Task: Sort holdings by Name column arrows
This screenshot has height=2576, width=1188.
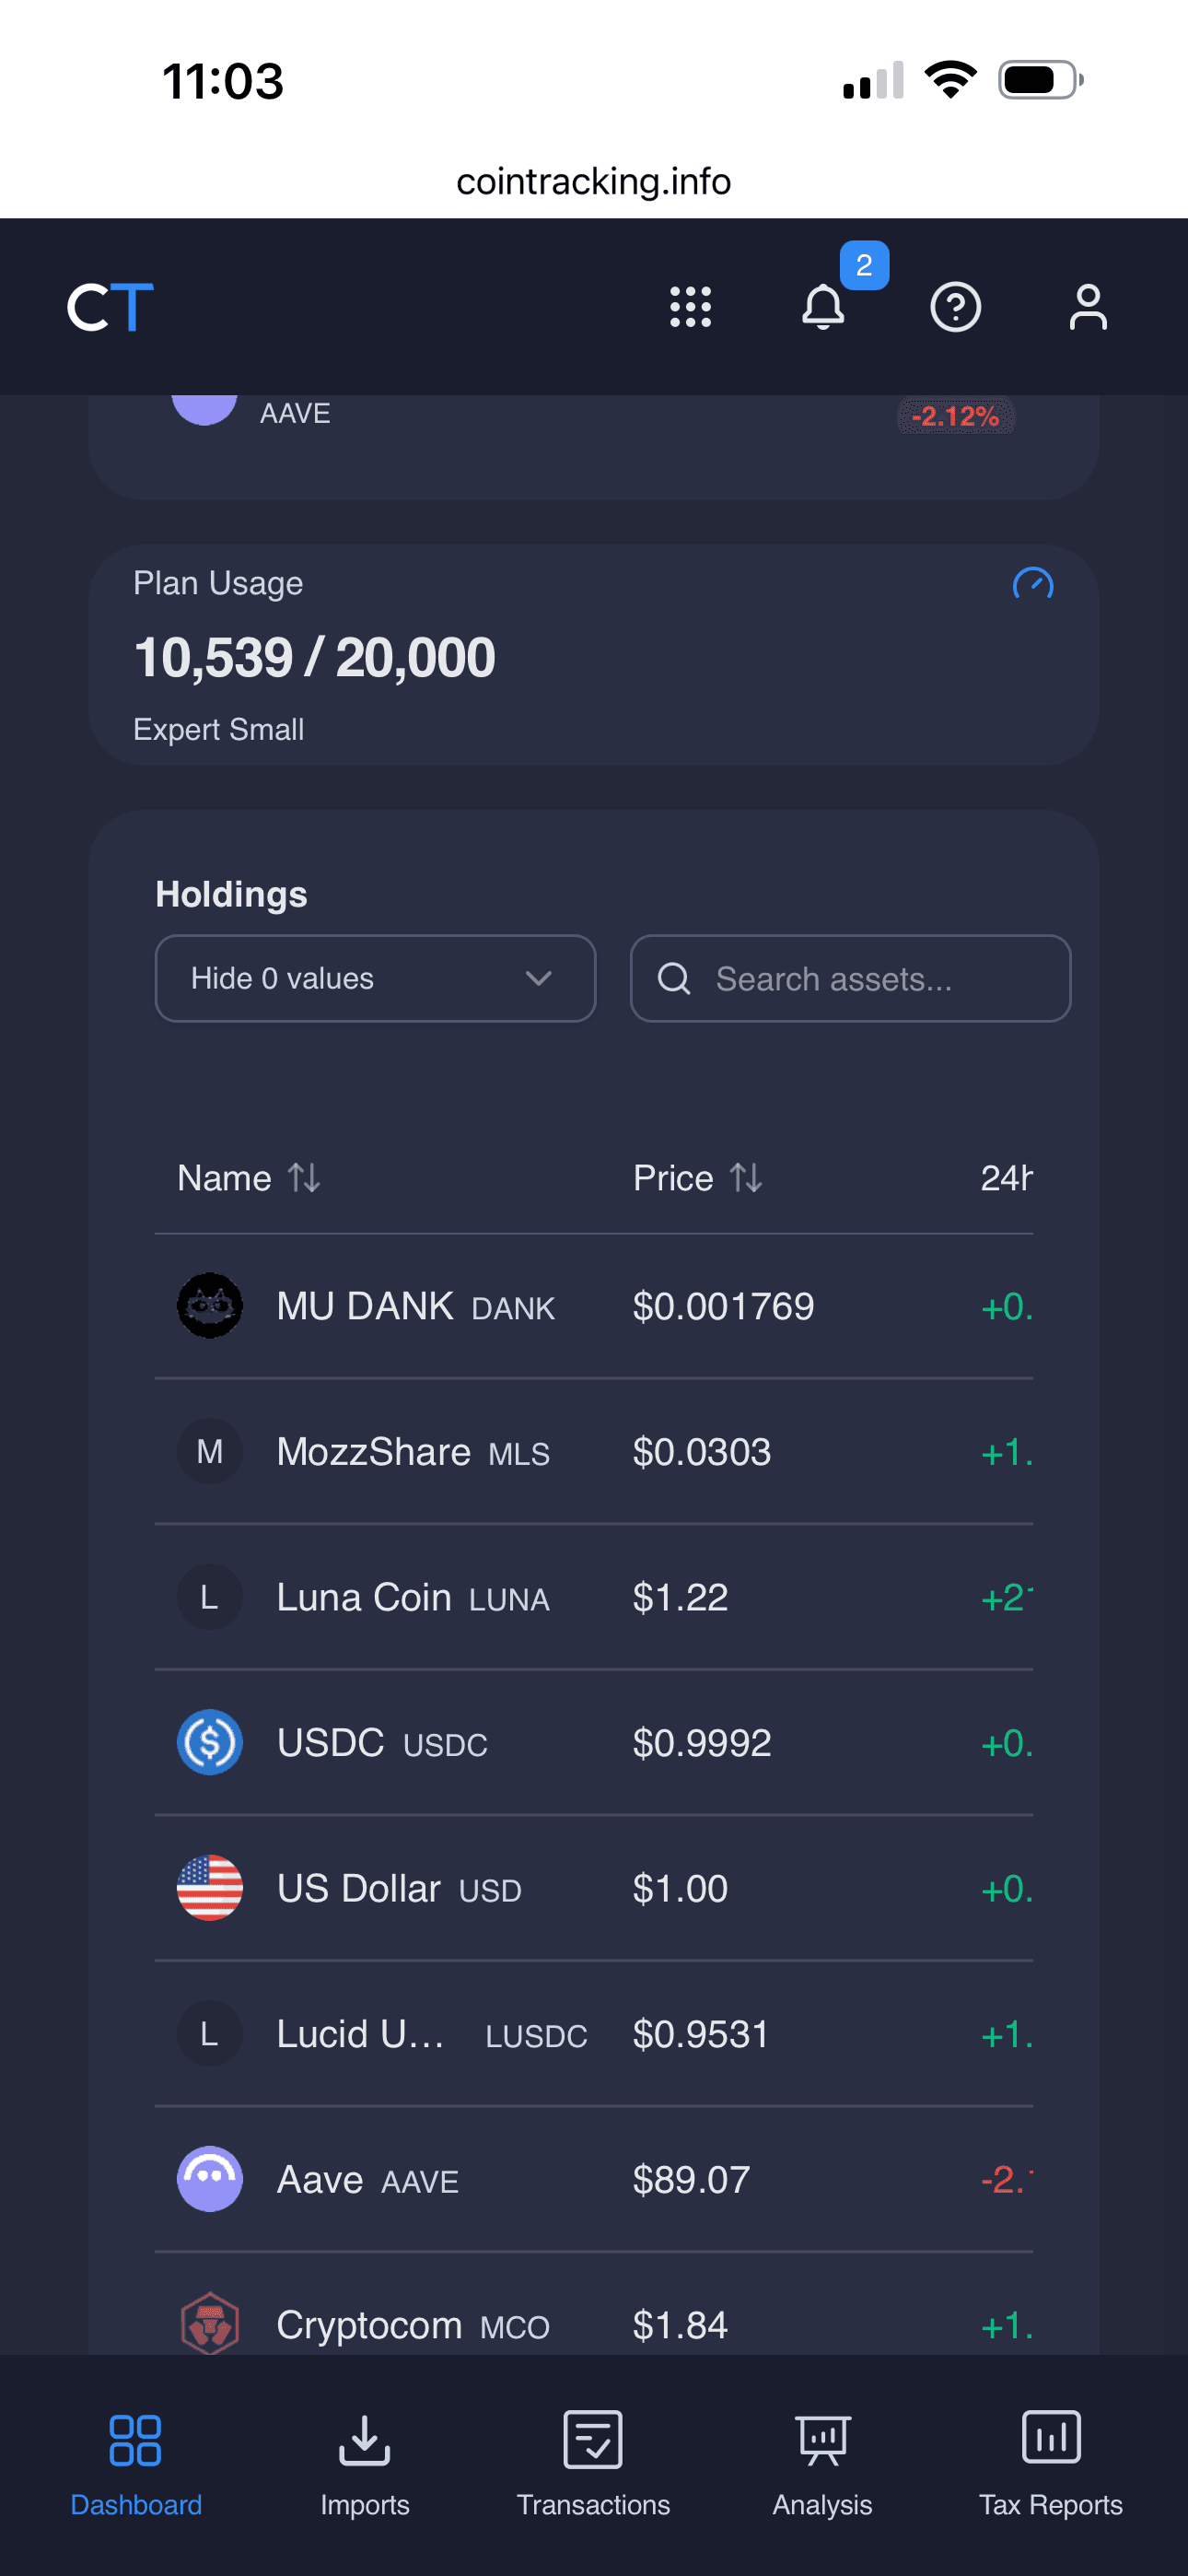Action: coord(304,1178)
